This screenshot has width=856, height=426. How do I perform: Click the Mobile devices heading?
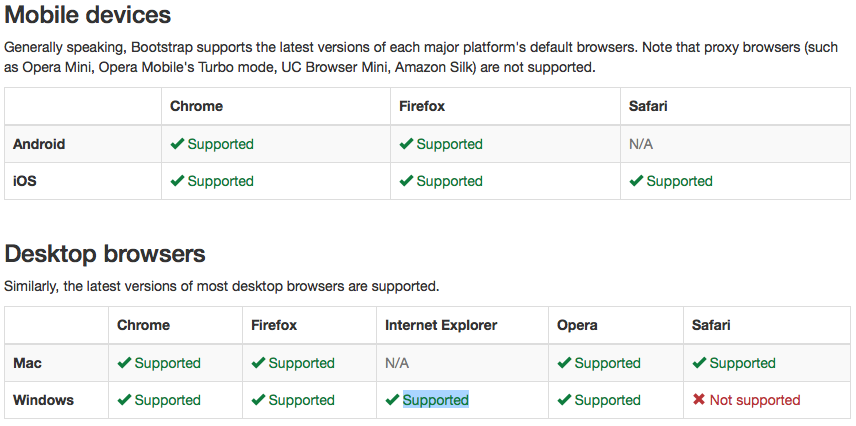[x=88, y=15]
